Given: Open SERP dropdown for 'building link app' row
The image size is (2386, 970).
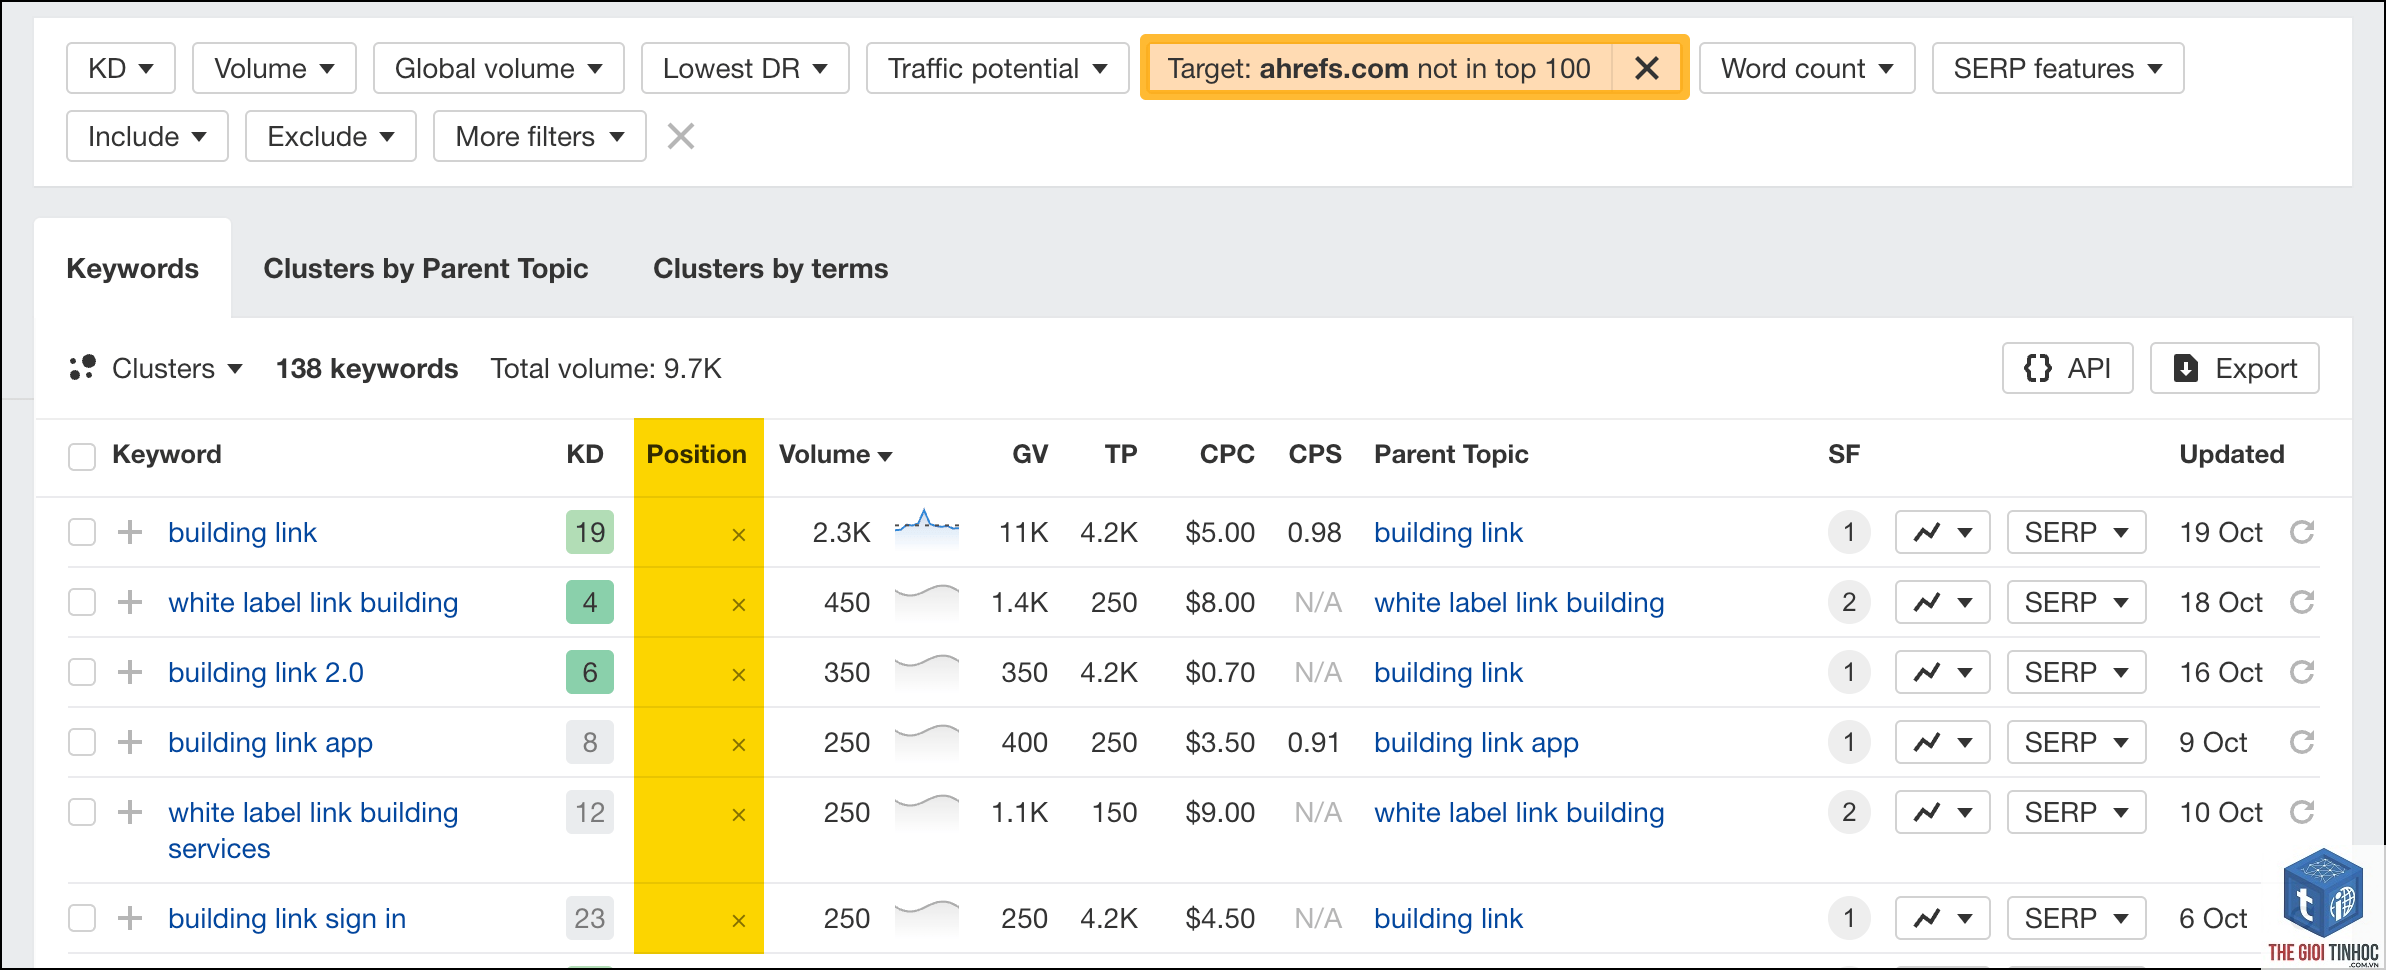Looking at the screenshot, I should click(2076, 742).
